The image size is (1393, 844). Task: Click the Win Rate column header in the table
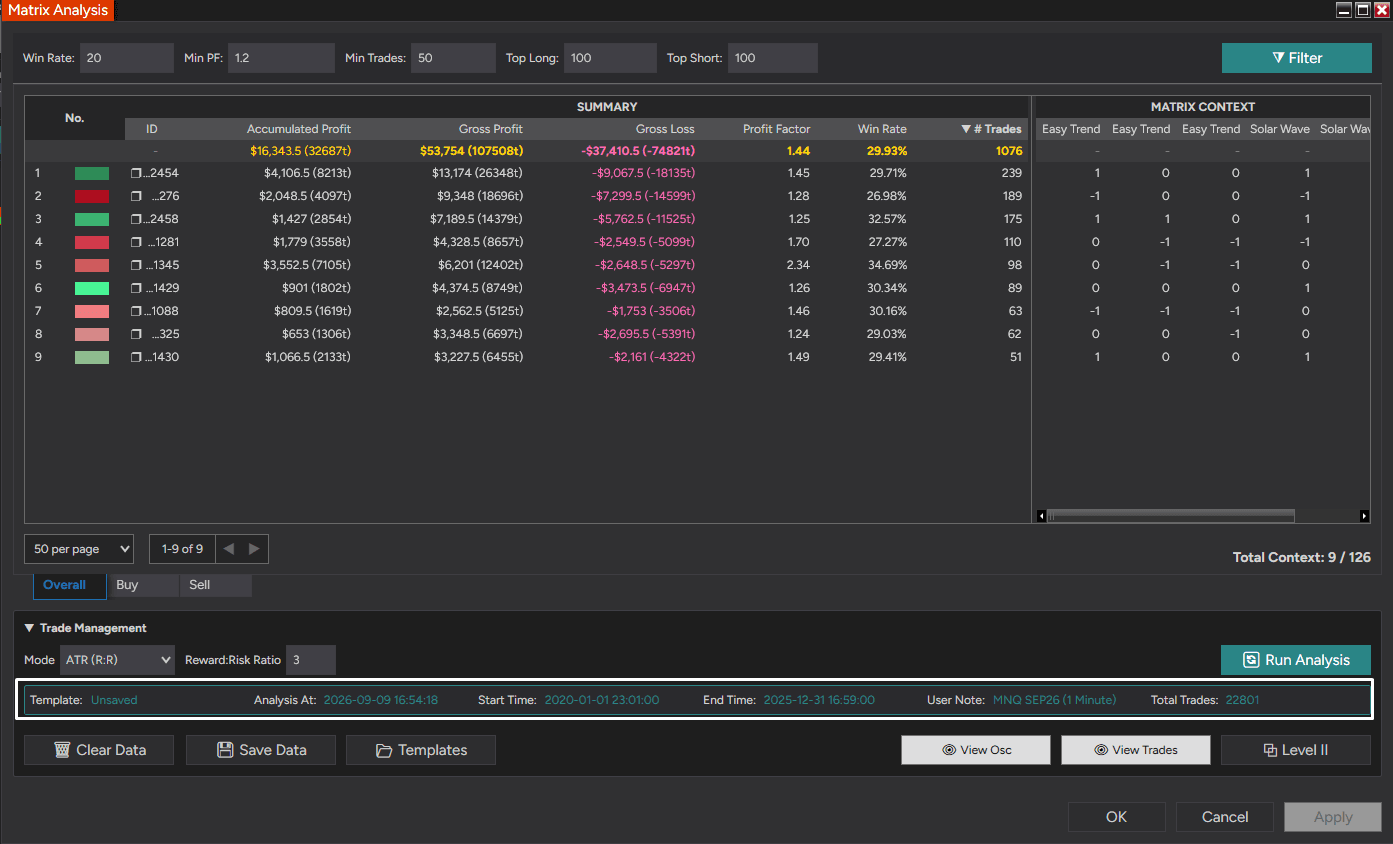coord(882,129)
